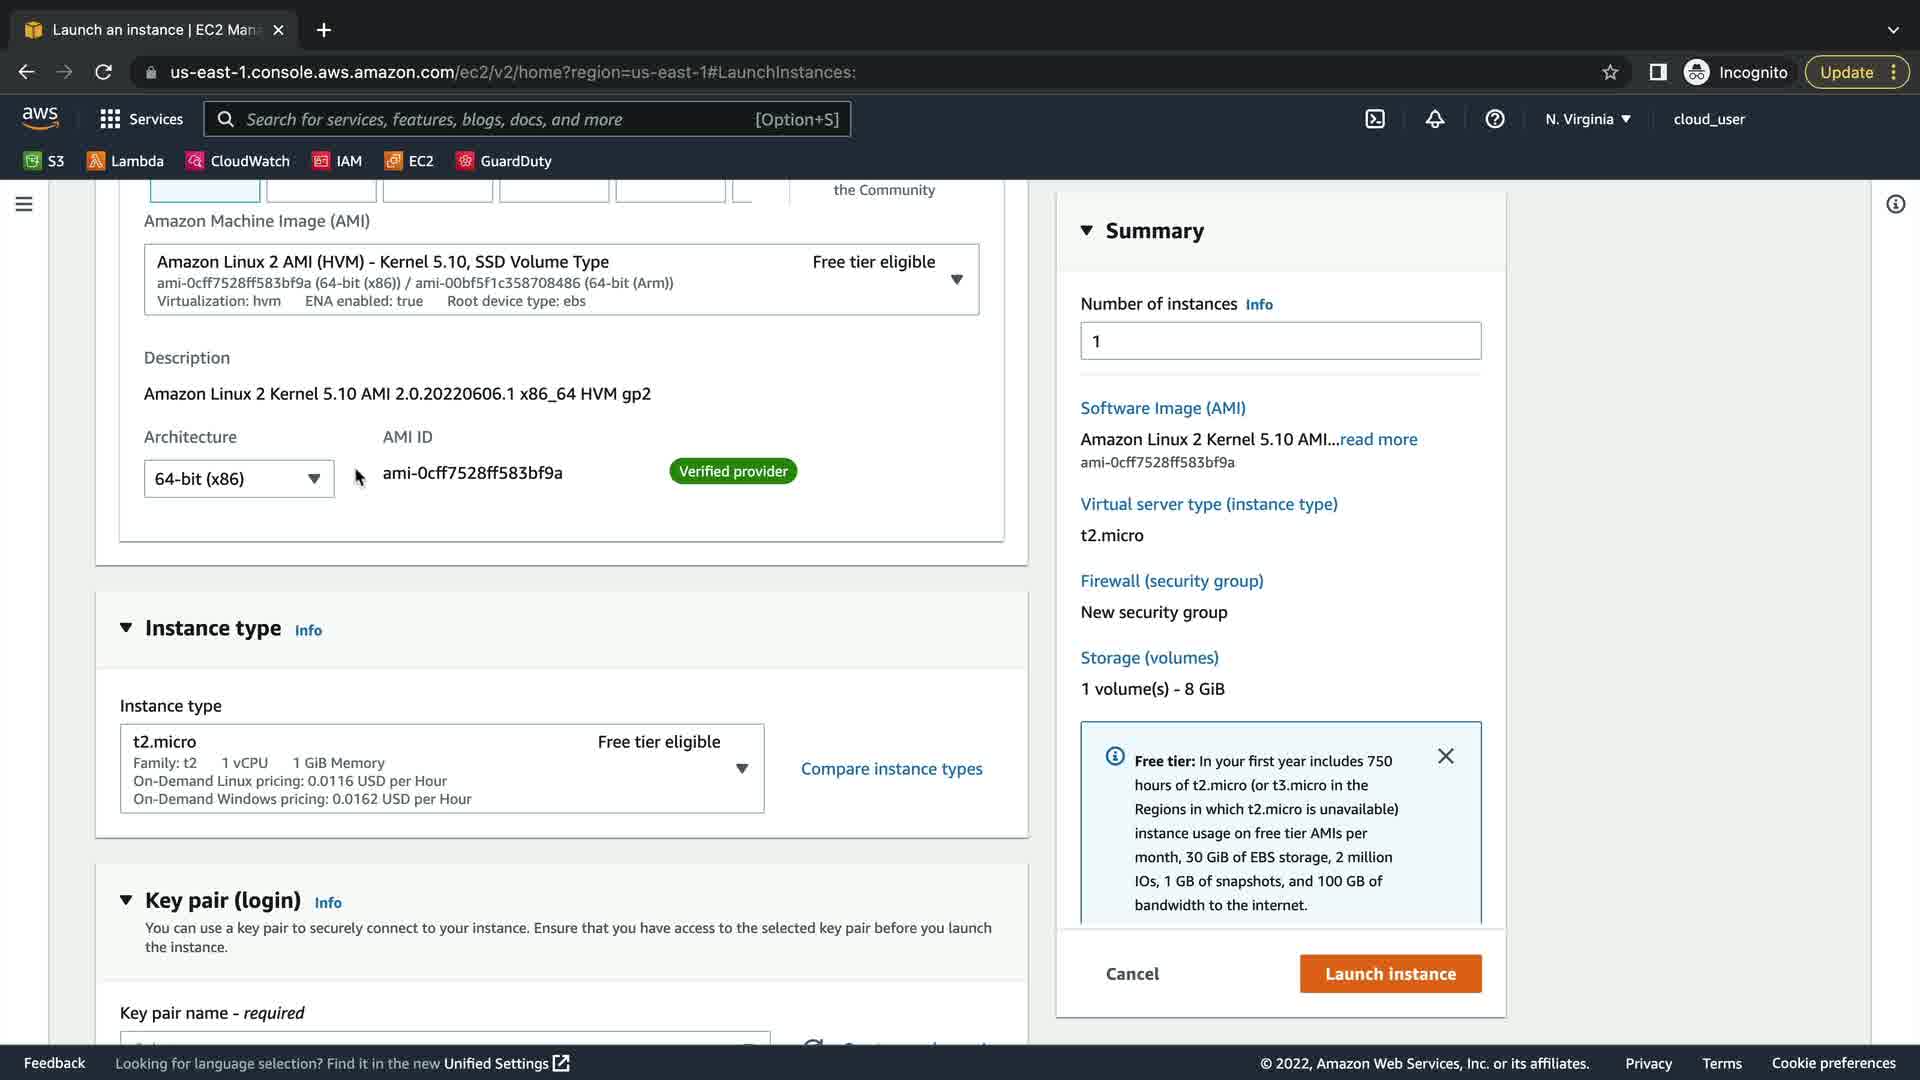Open the N. Virginia region selector
The image size is (1920, 1080).
pos(1587,119)
